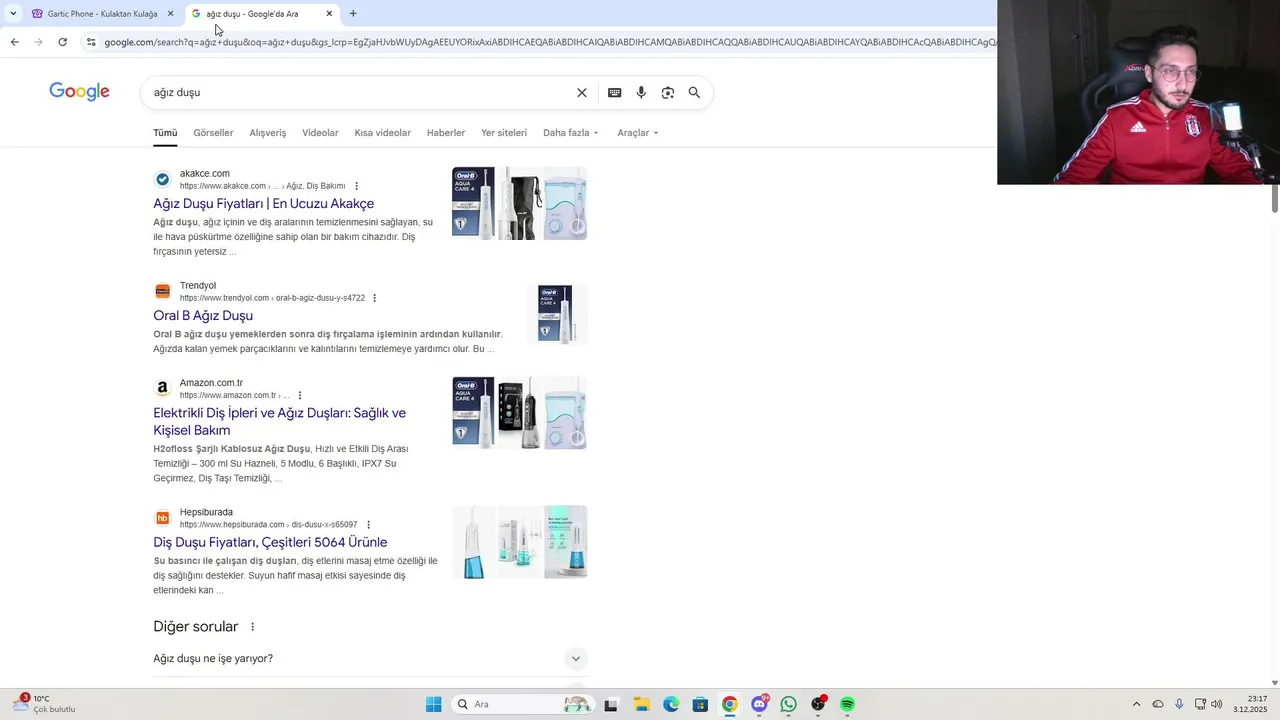Click the akakce.com result product thumbnail
The height and width of the screenshot is (720, 1280).
click(519, 203)
